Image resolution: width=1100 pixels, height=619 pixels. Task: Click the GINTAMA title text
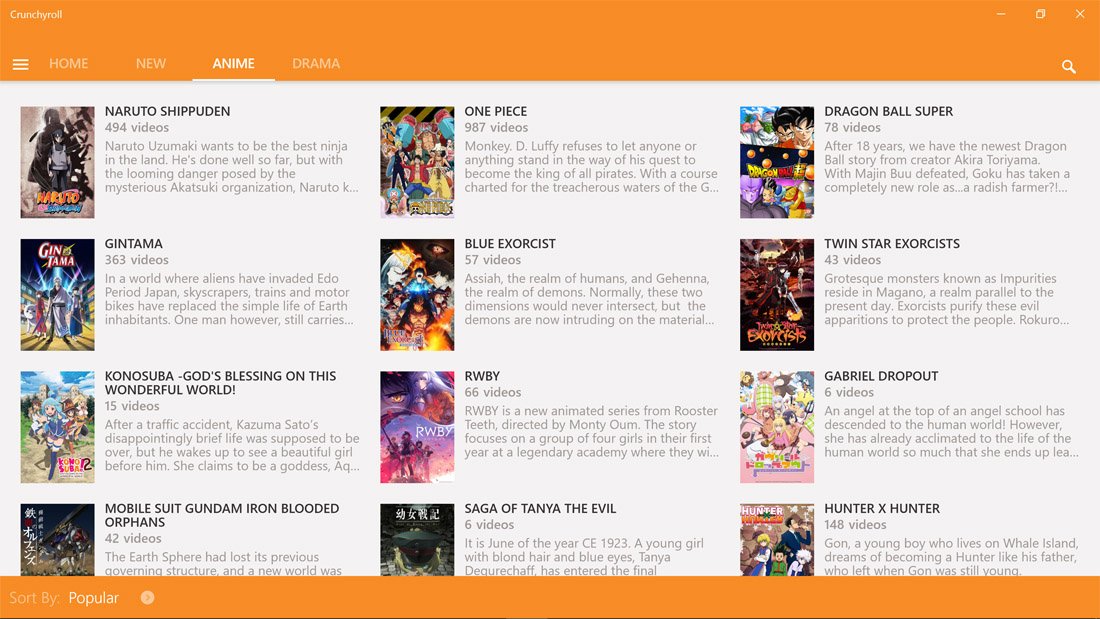(x=134, y=244)
